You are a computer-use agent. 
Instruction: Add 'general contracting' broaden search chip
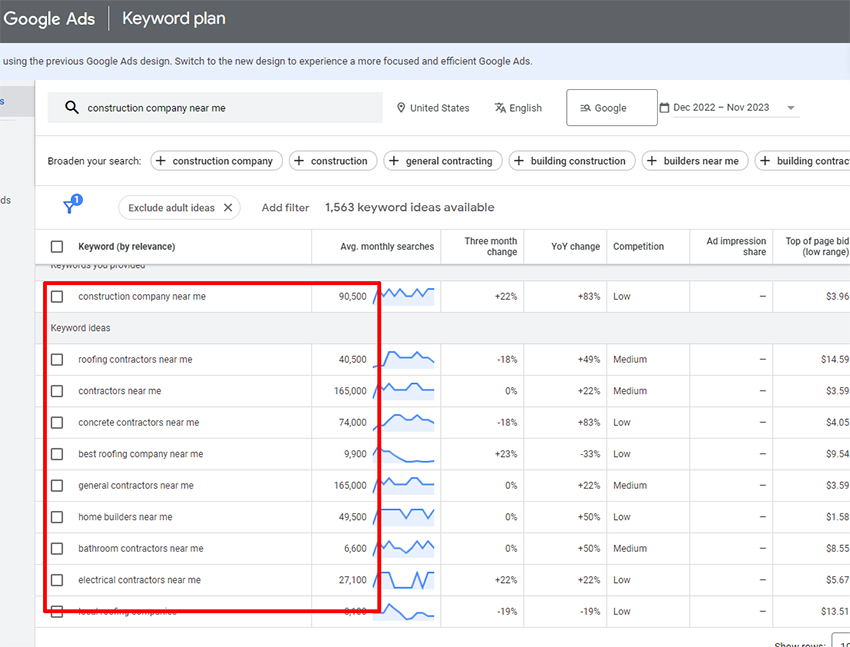(x=443, y=161)
